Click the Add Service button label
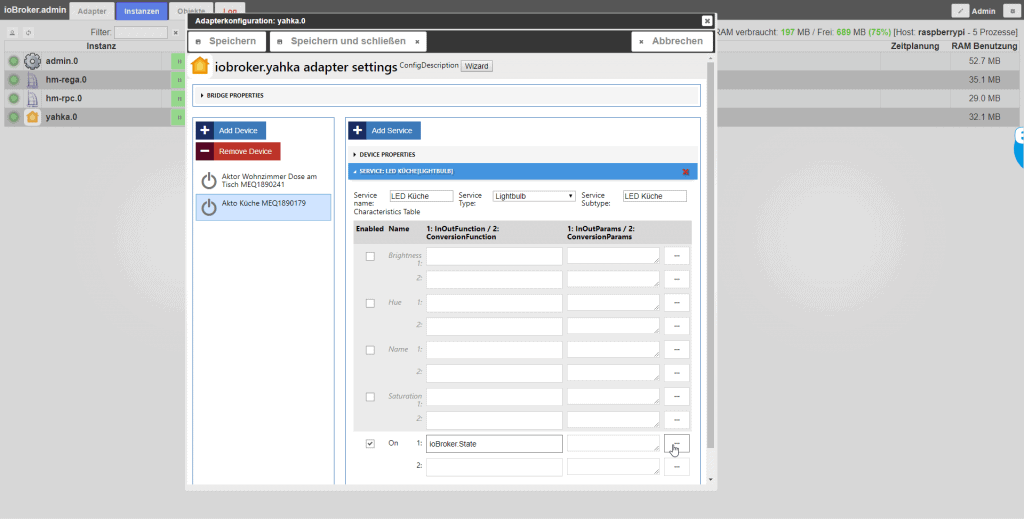The width and height of the screenshot is (1024, 519). 392,131
